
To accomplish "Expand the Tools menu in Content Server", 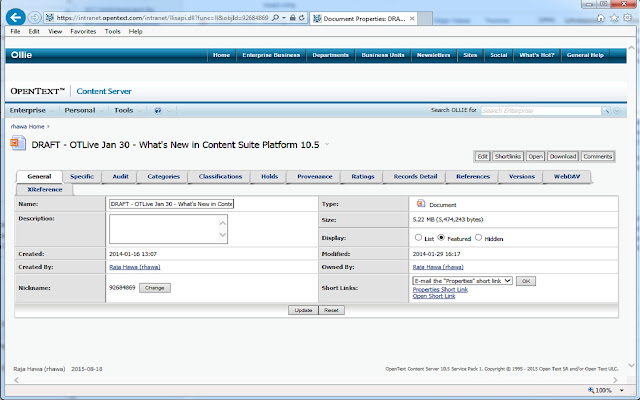I will 139,111.
